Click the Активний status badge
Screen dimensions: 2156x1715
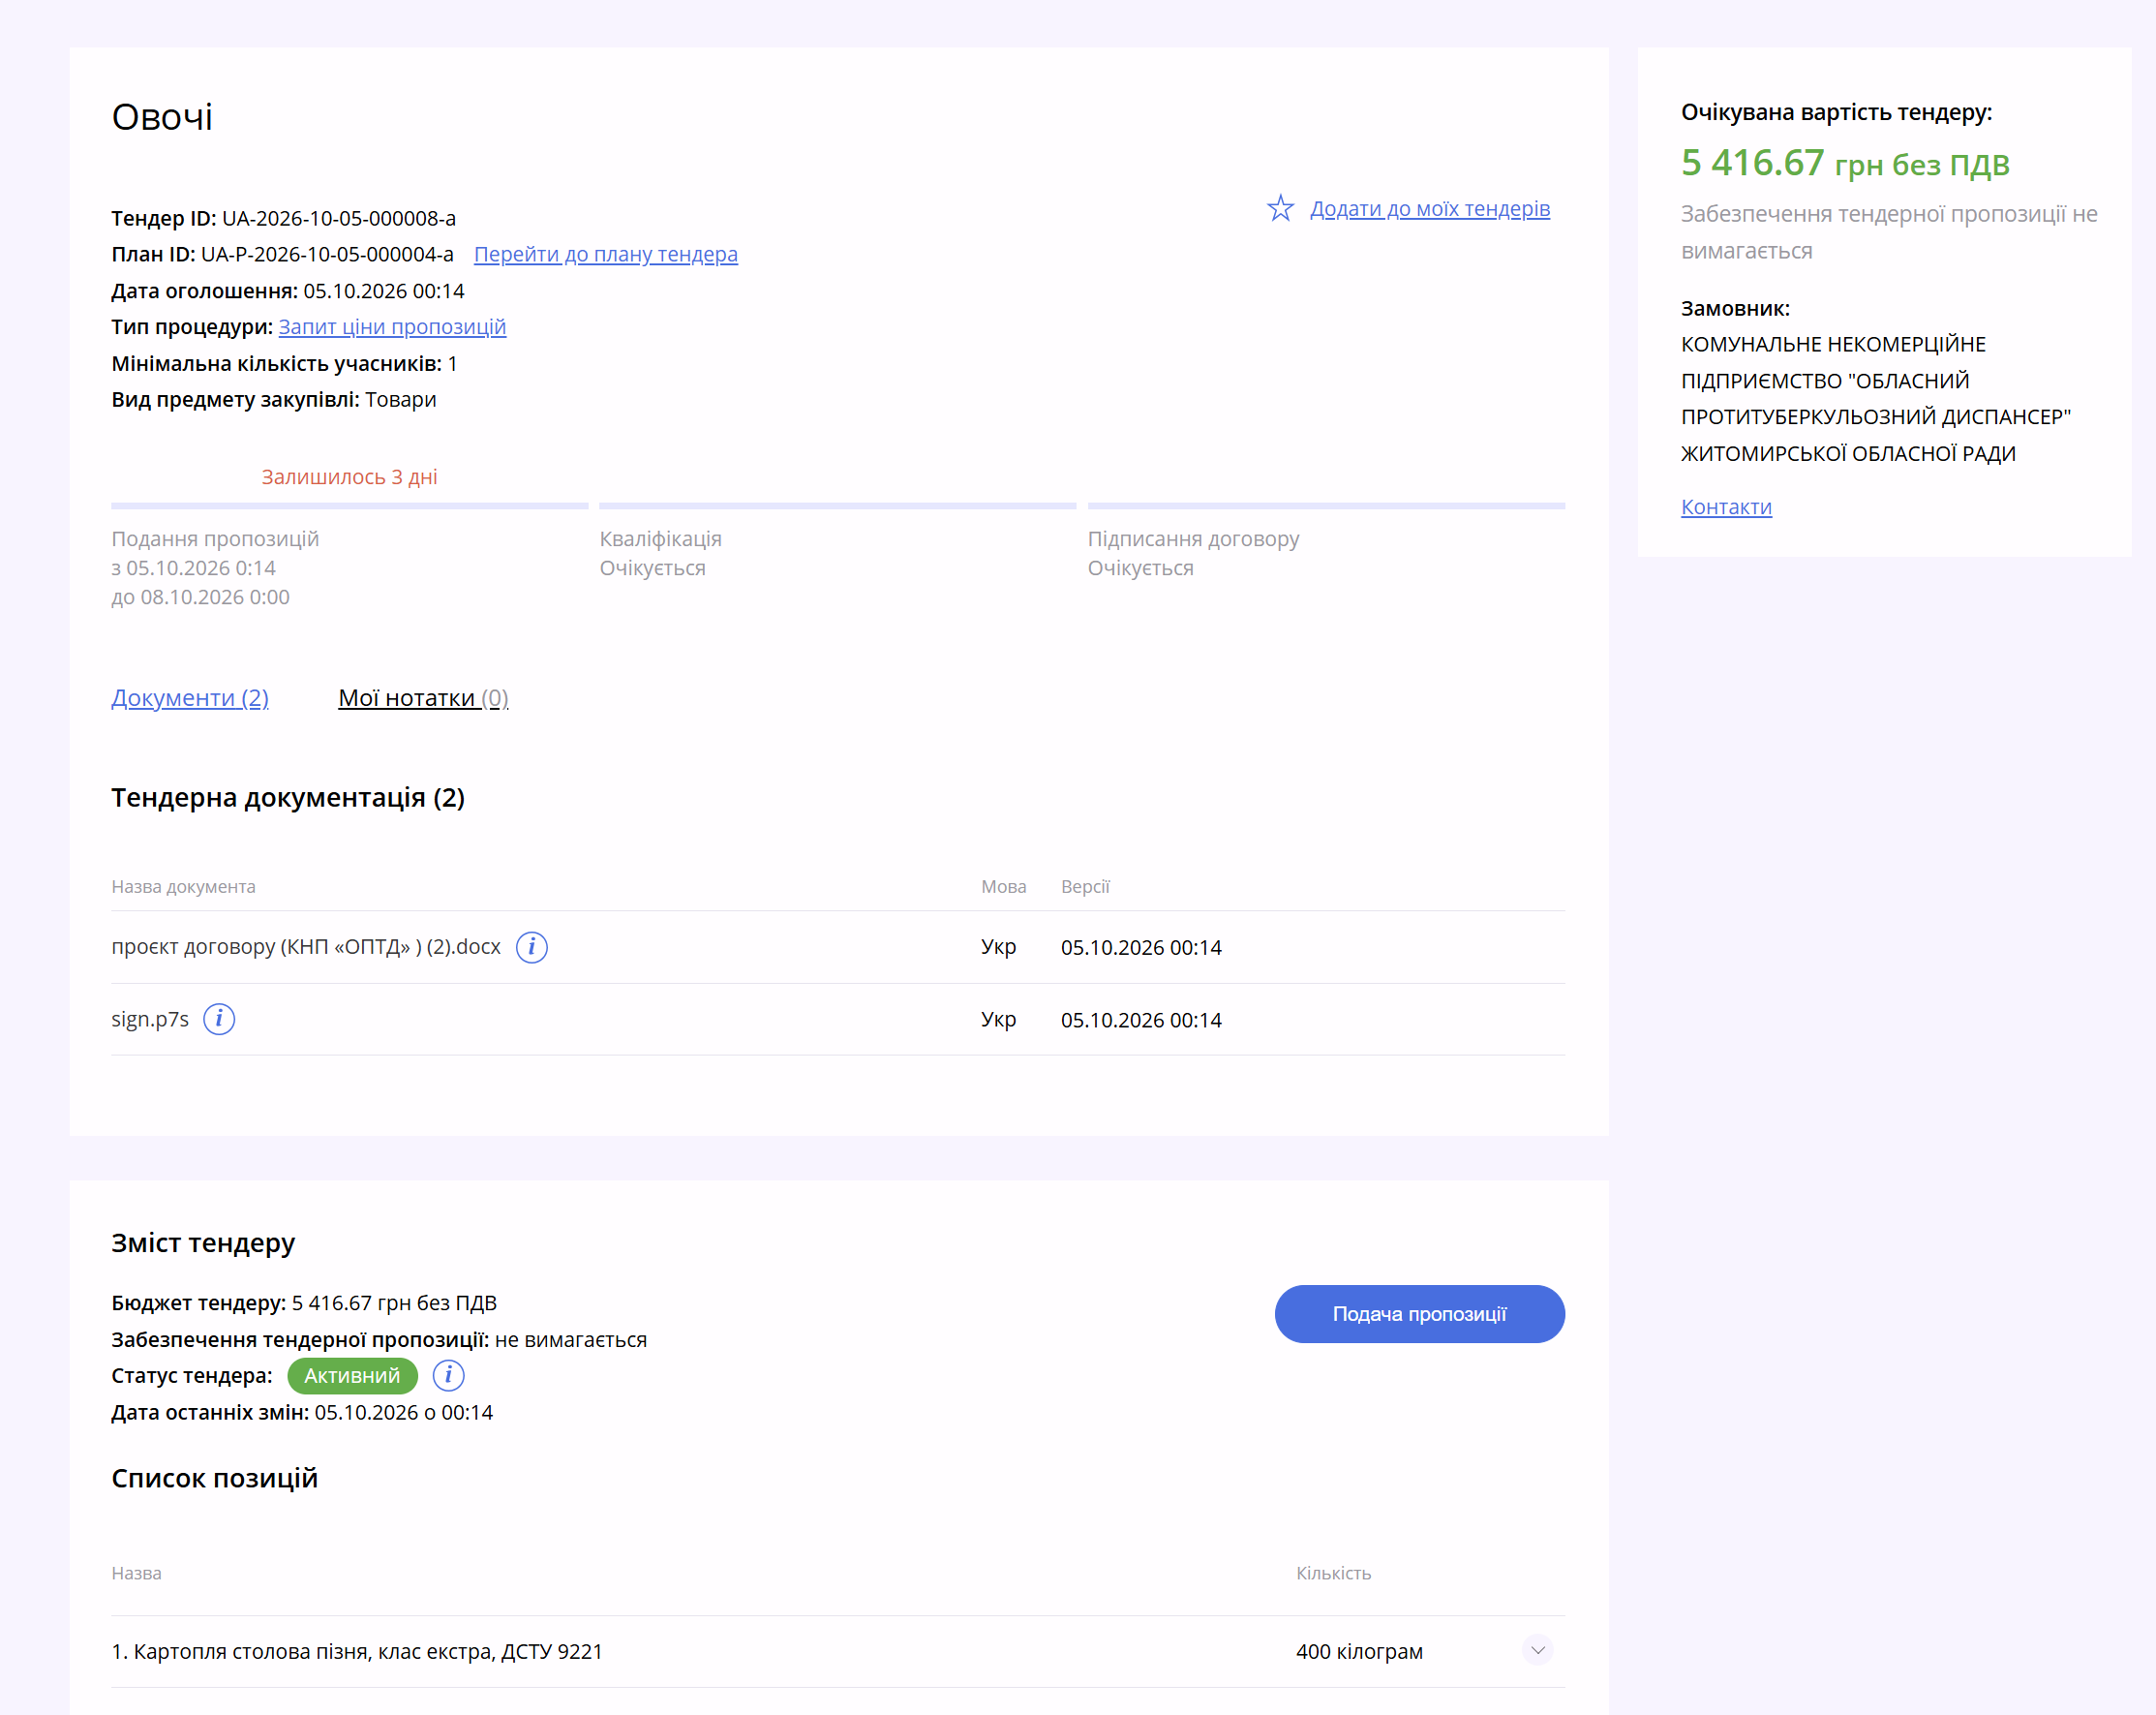[x=352, y=1376]
